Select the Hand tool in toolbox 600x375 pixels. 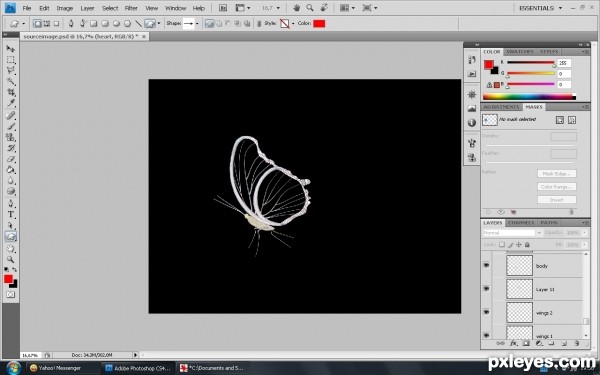(10, 249)
